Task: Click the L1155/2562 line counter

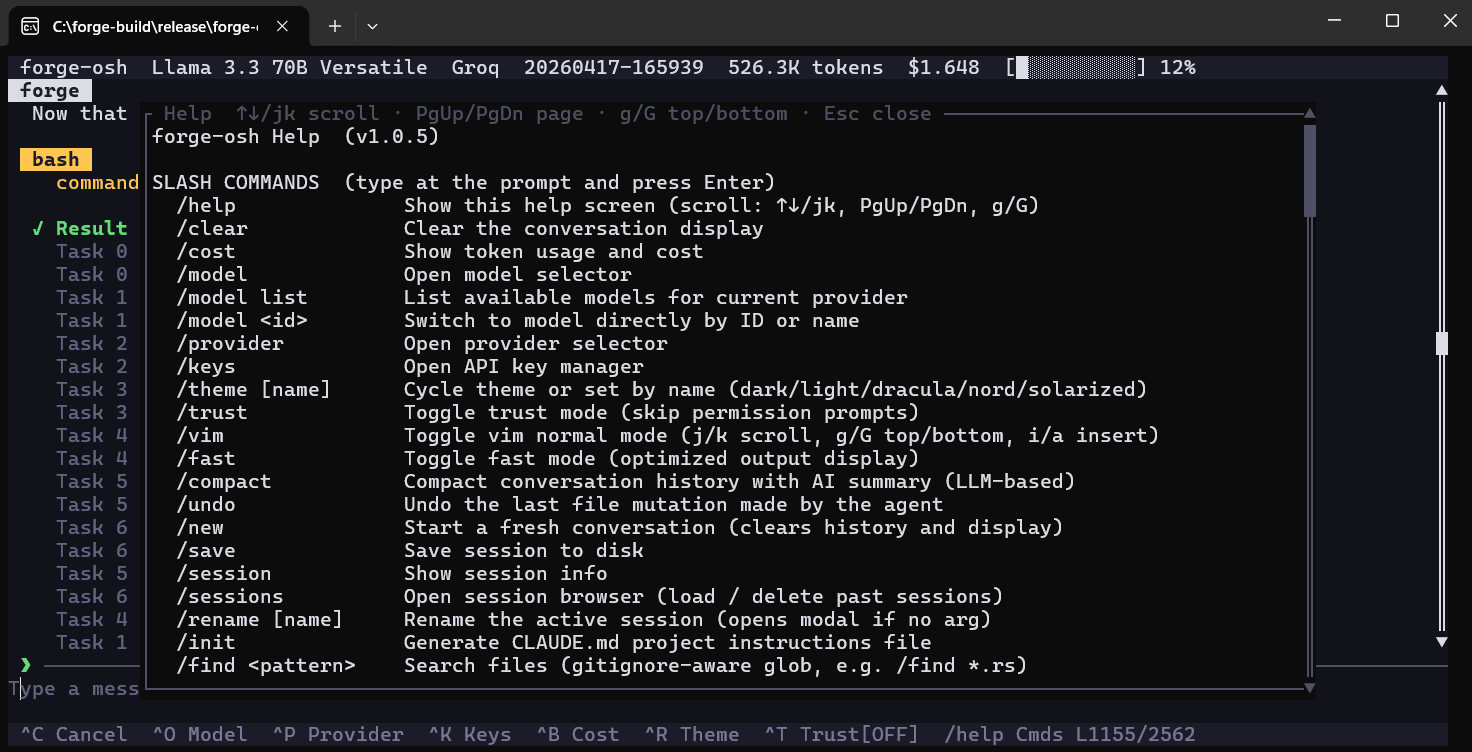Action: 1136,734
